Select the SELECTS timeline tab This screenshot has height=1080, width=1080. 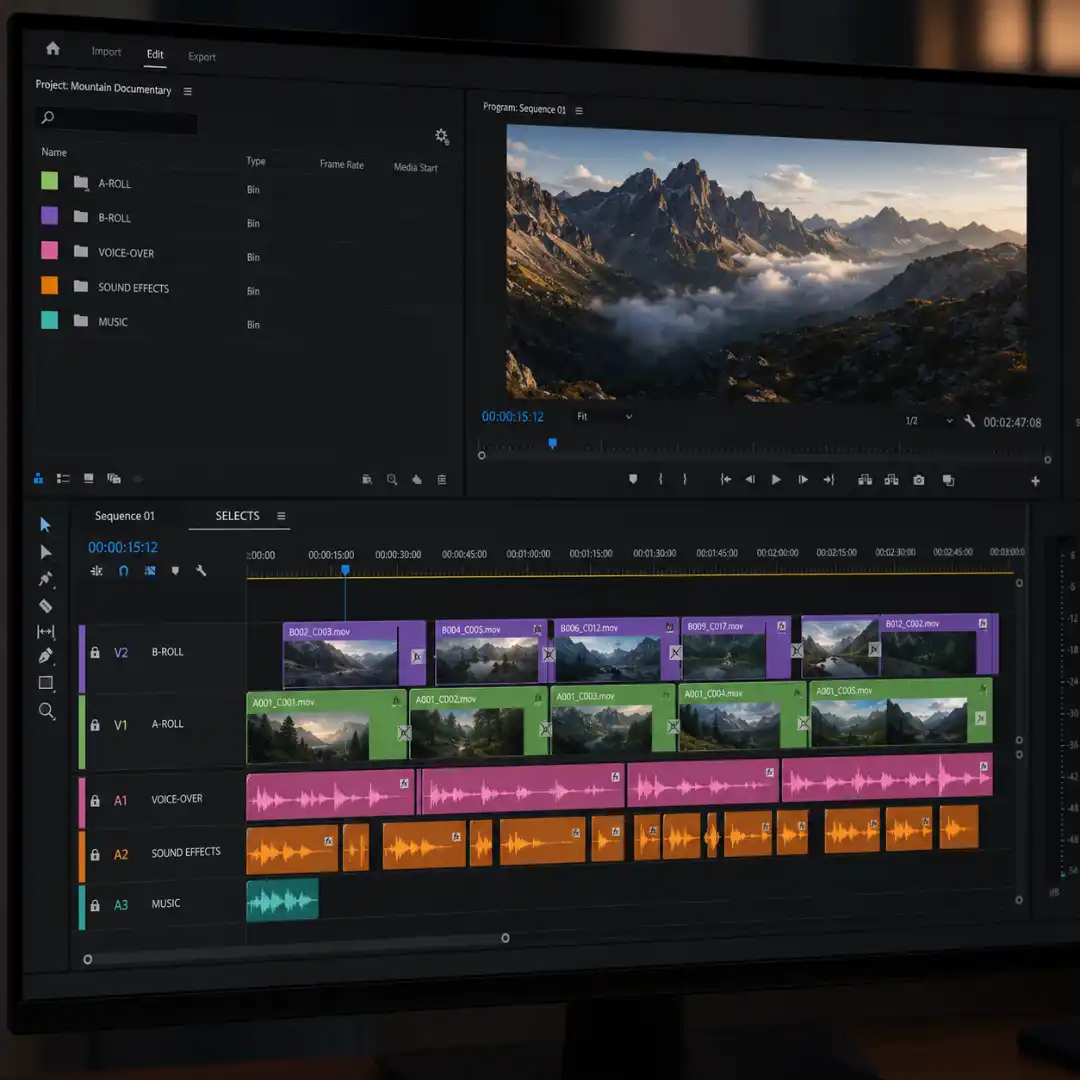pyautogui.click(x=238, y=516)
